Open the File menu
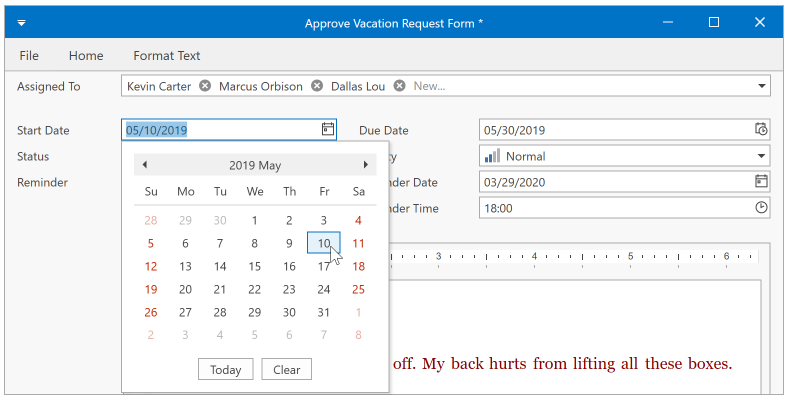Image resolution: width=789 pixels, height=401 pixels. [29, 55]
